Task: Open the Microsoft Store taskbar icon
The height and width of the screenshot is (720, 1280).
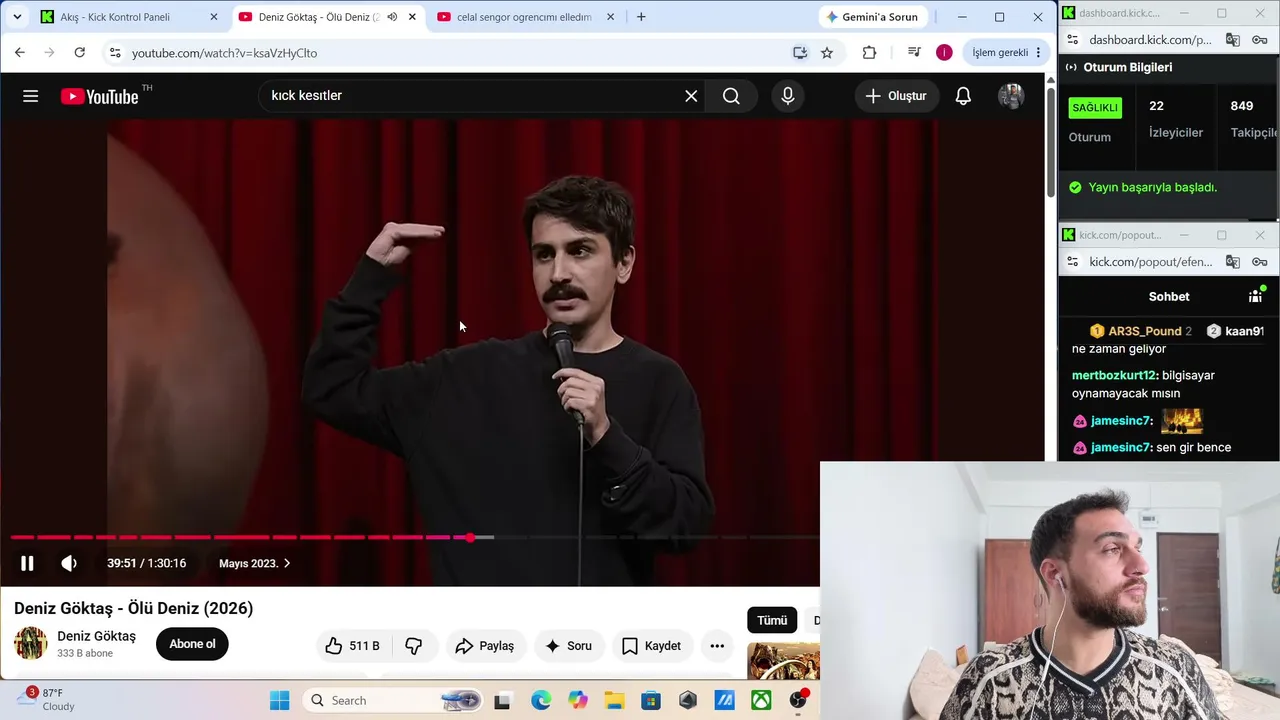Action: pyautogui.click(x=651, y=700)
